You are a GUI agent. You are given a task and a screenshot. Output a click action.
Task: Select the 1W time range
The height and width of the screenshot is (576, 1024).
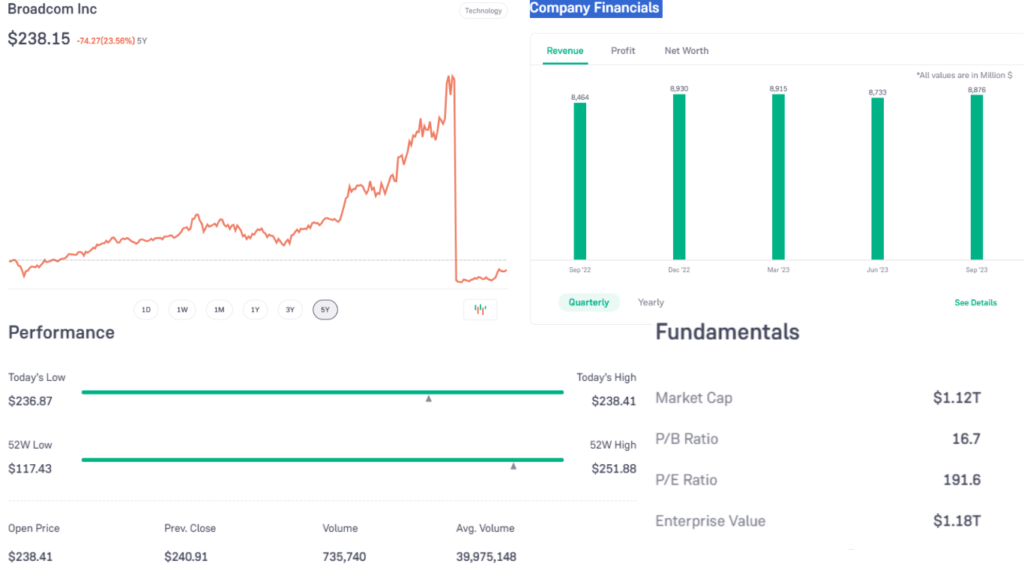point(182,310)
